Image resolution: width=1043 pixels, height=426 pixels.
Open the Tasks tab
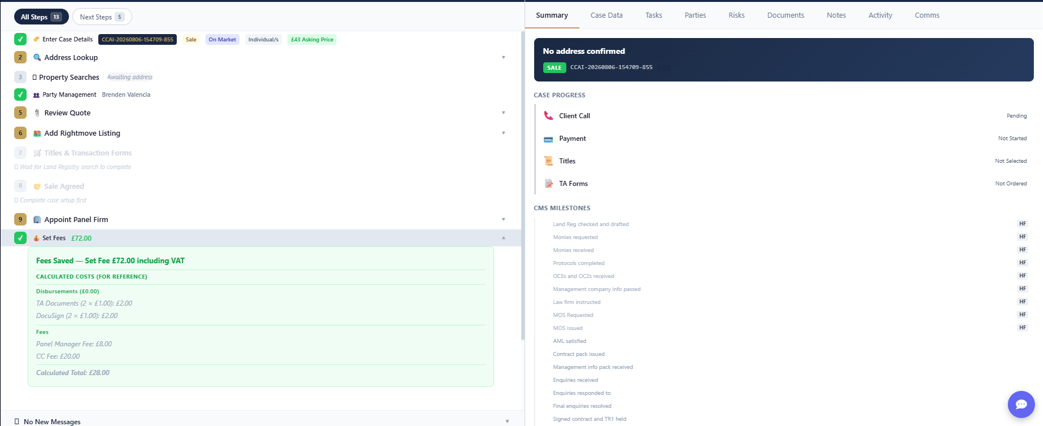point(654,15)
